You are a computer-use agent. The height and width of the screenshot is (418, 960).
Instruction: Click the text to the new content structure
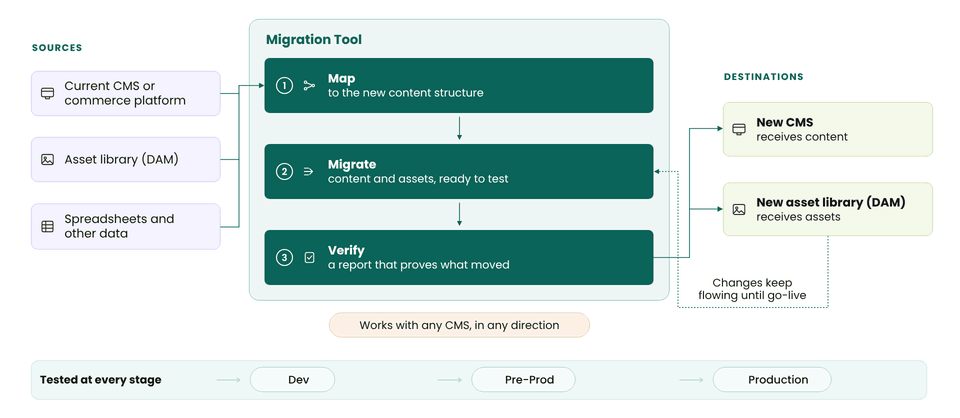pyautogui.click(x=406, y=93)
